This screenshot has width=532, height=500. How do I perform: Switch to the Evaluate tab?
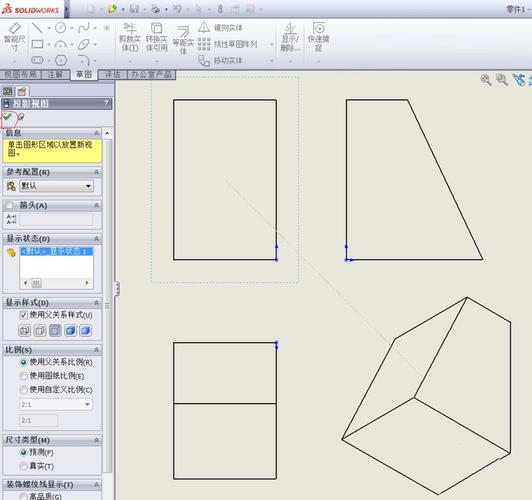pyautogui.click(x=112, y=74)
